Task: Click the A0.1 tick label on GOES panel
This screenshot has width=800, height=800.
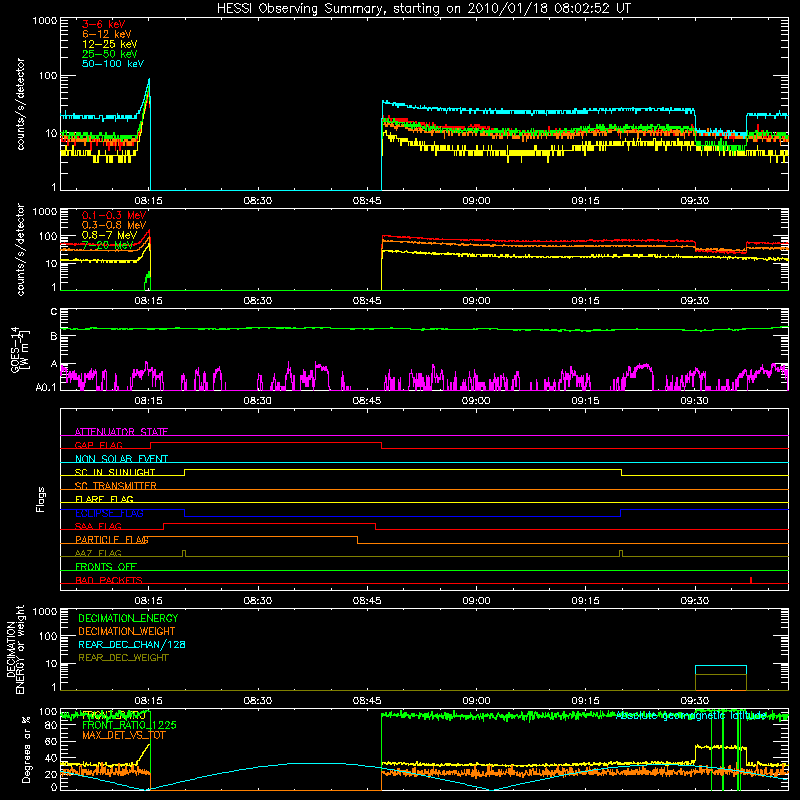Action: click(x=46, y=387)
